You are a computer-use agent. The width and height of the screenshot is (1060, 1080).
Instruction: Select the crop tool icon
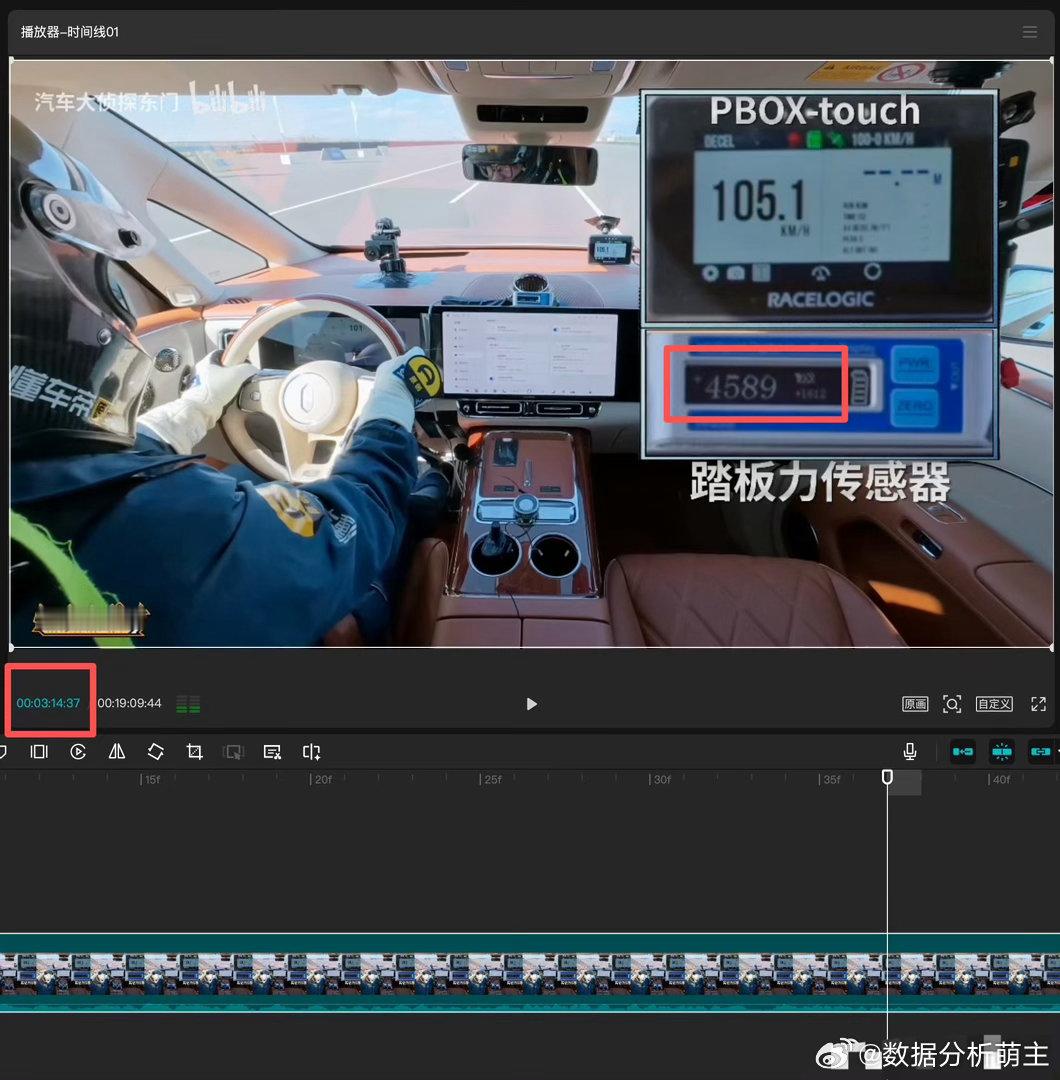pyautogui.click(x=195, y=751)
